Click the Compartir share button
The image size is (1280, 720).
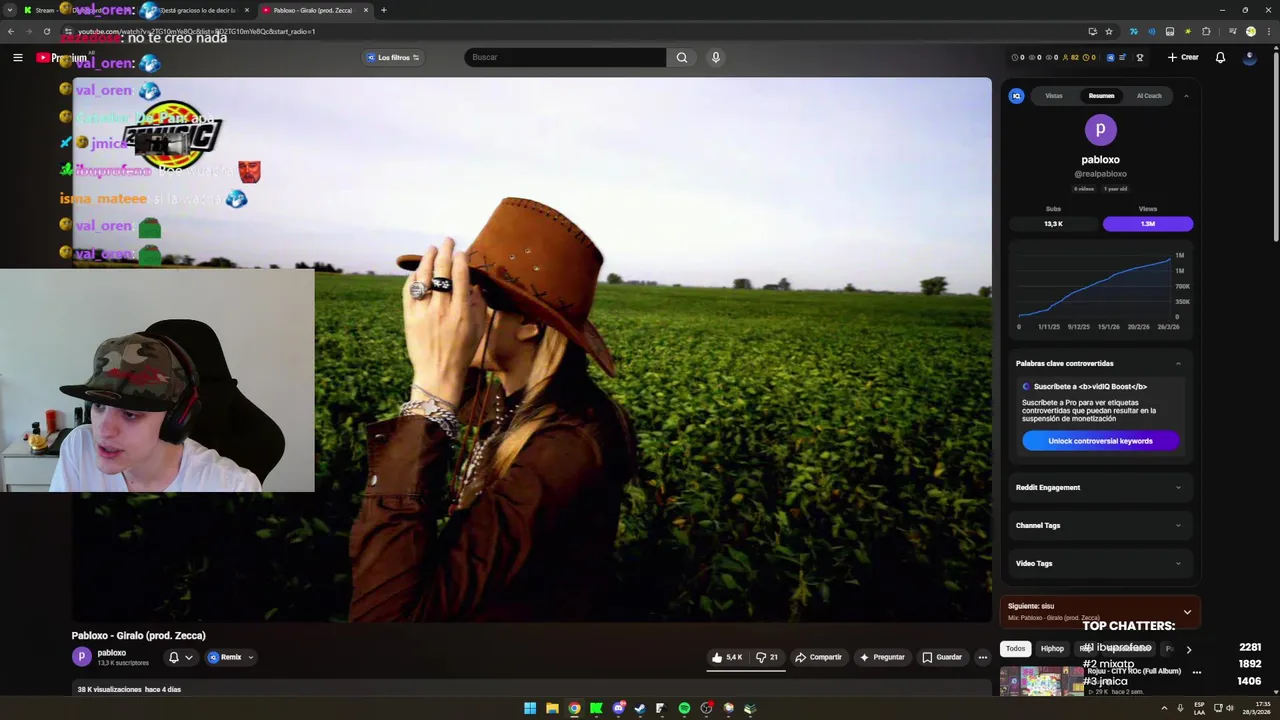818,657
